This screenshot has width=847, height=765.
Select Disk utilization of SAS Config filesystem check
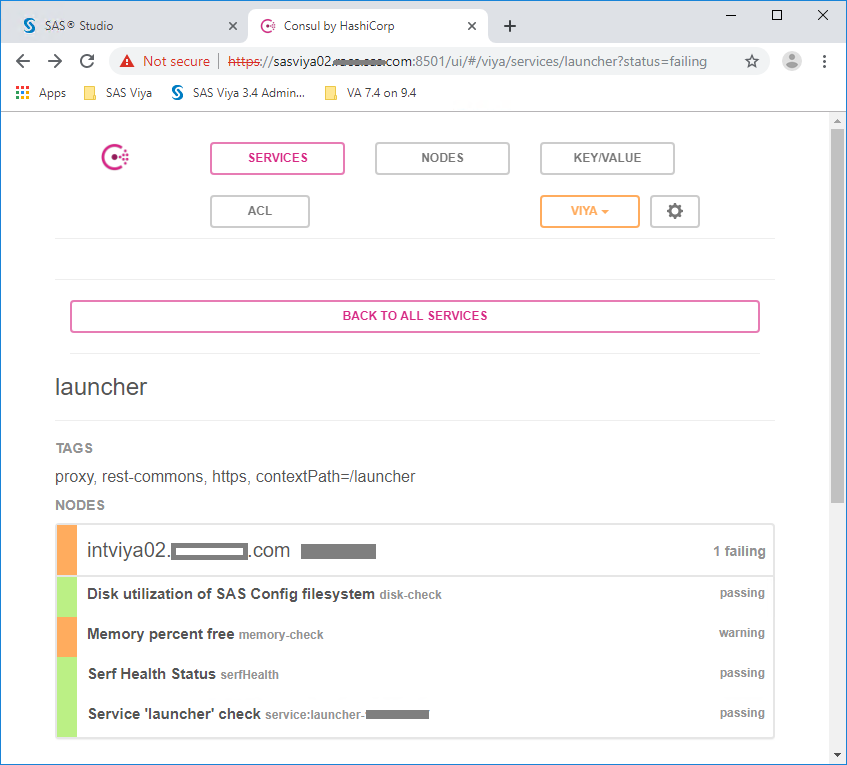tap(415, 594)
